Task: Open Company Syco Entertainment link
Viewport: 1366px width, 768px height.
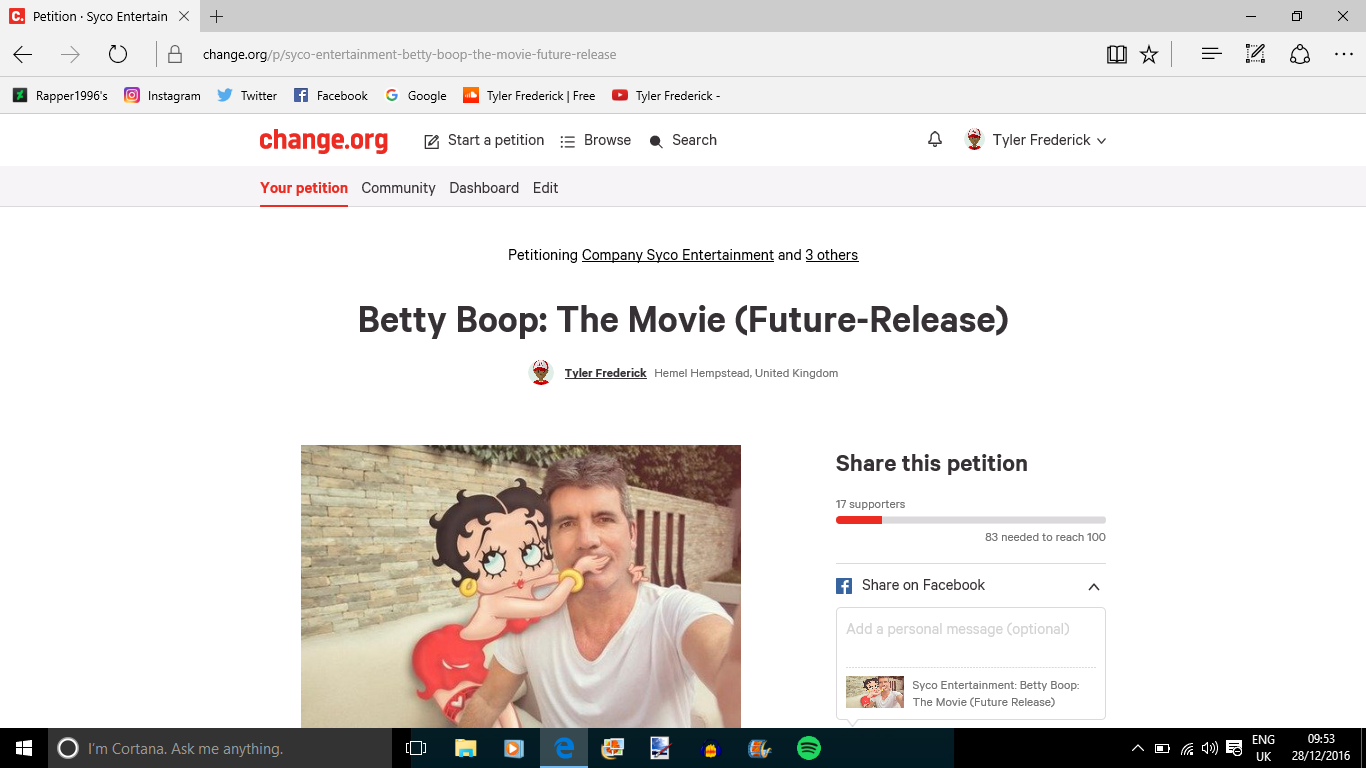Action: pyautogui.click(x=678, y=255)
